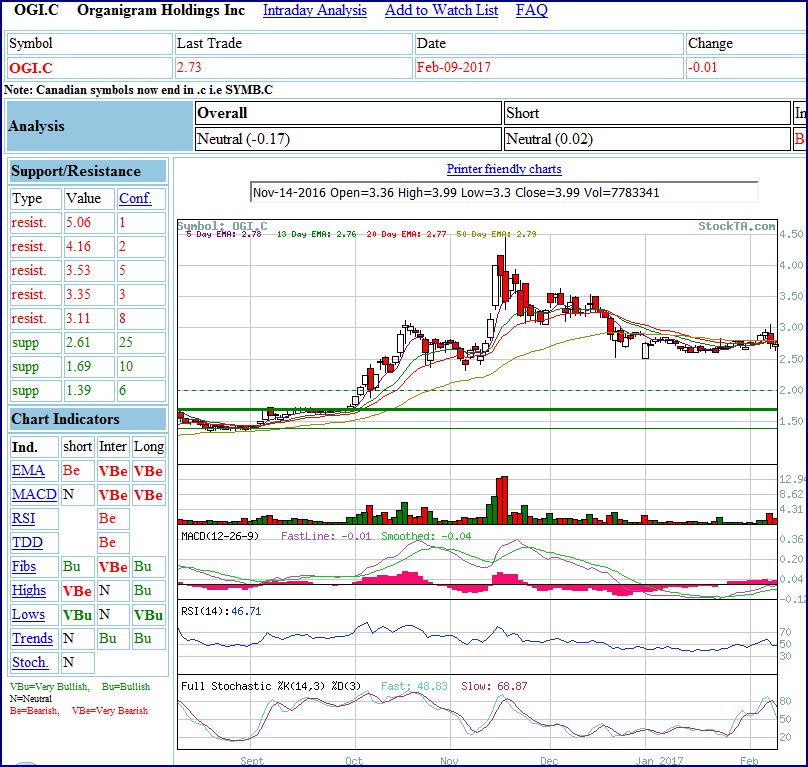The width and height of the screenshot is (808, 767).
Task: Open the EMA indicator details
Action: tap(28, 471)
